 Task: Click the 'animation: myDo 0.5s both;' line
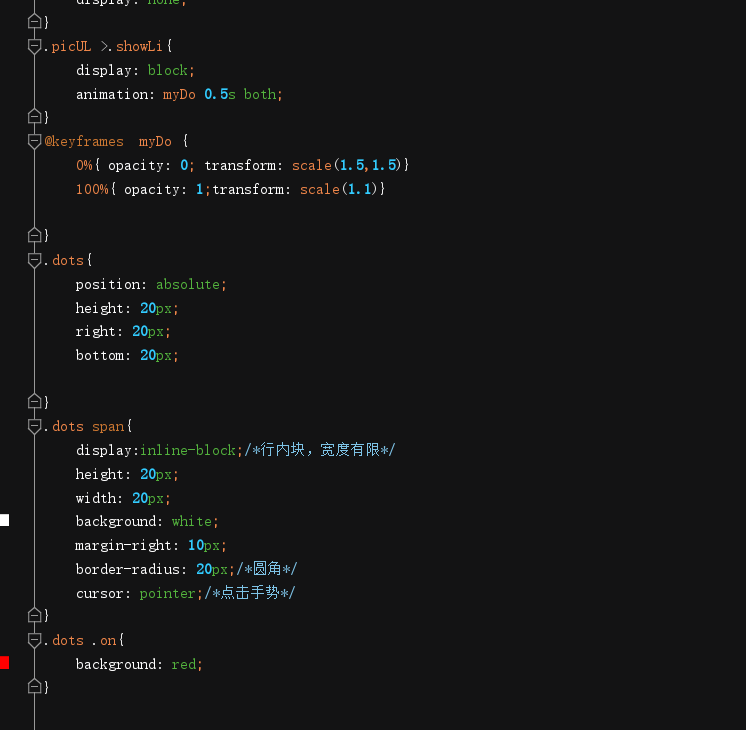(x=179, y=94)
